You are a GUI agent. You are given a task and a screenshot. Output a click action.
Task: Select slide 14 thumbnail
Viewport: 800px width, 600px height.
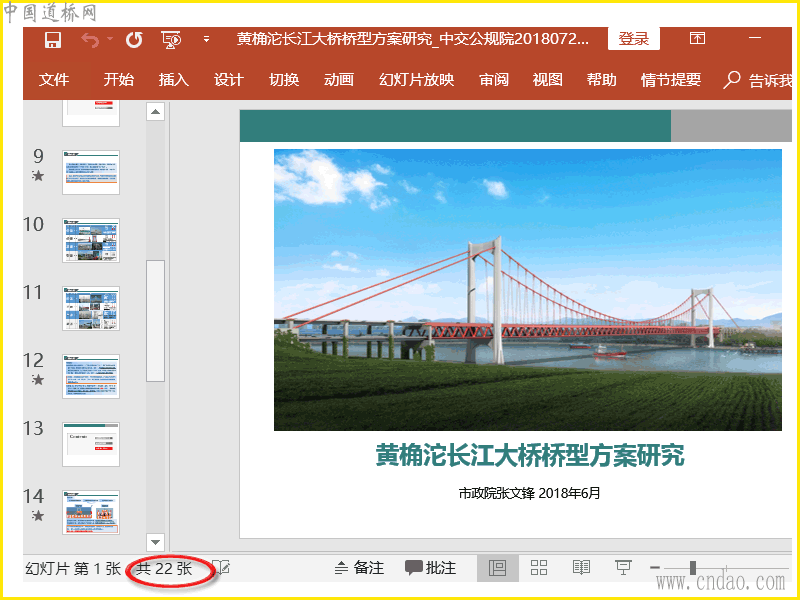pos(91,512)
